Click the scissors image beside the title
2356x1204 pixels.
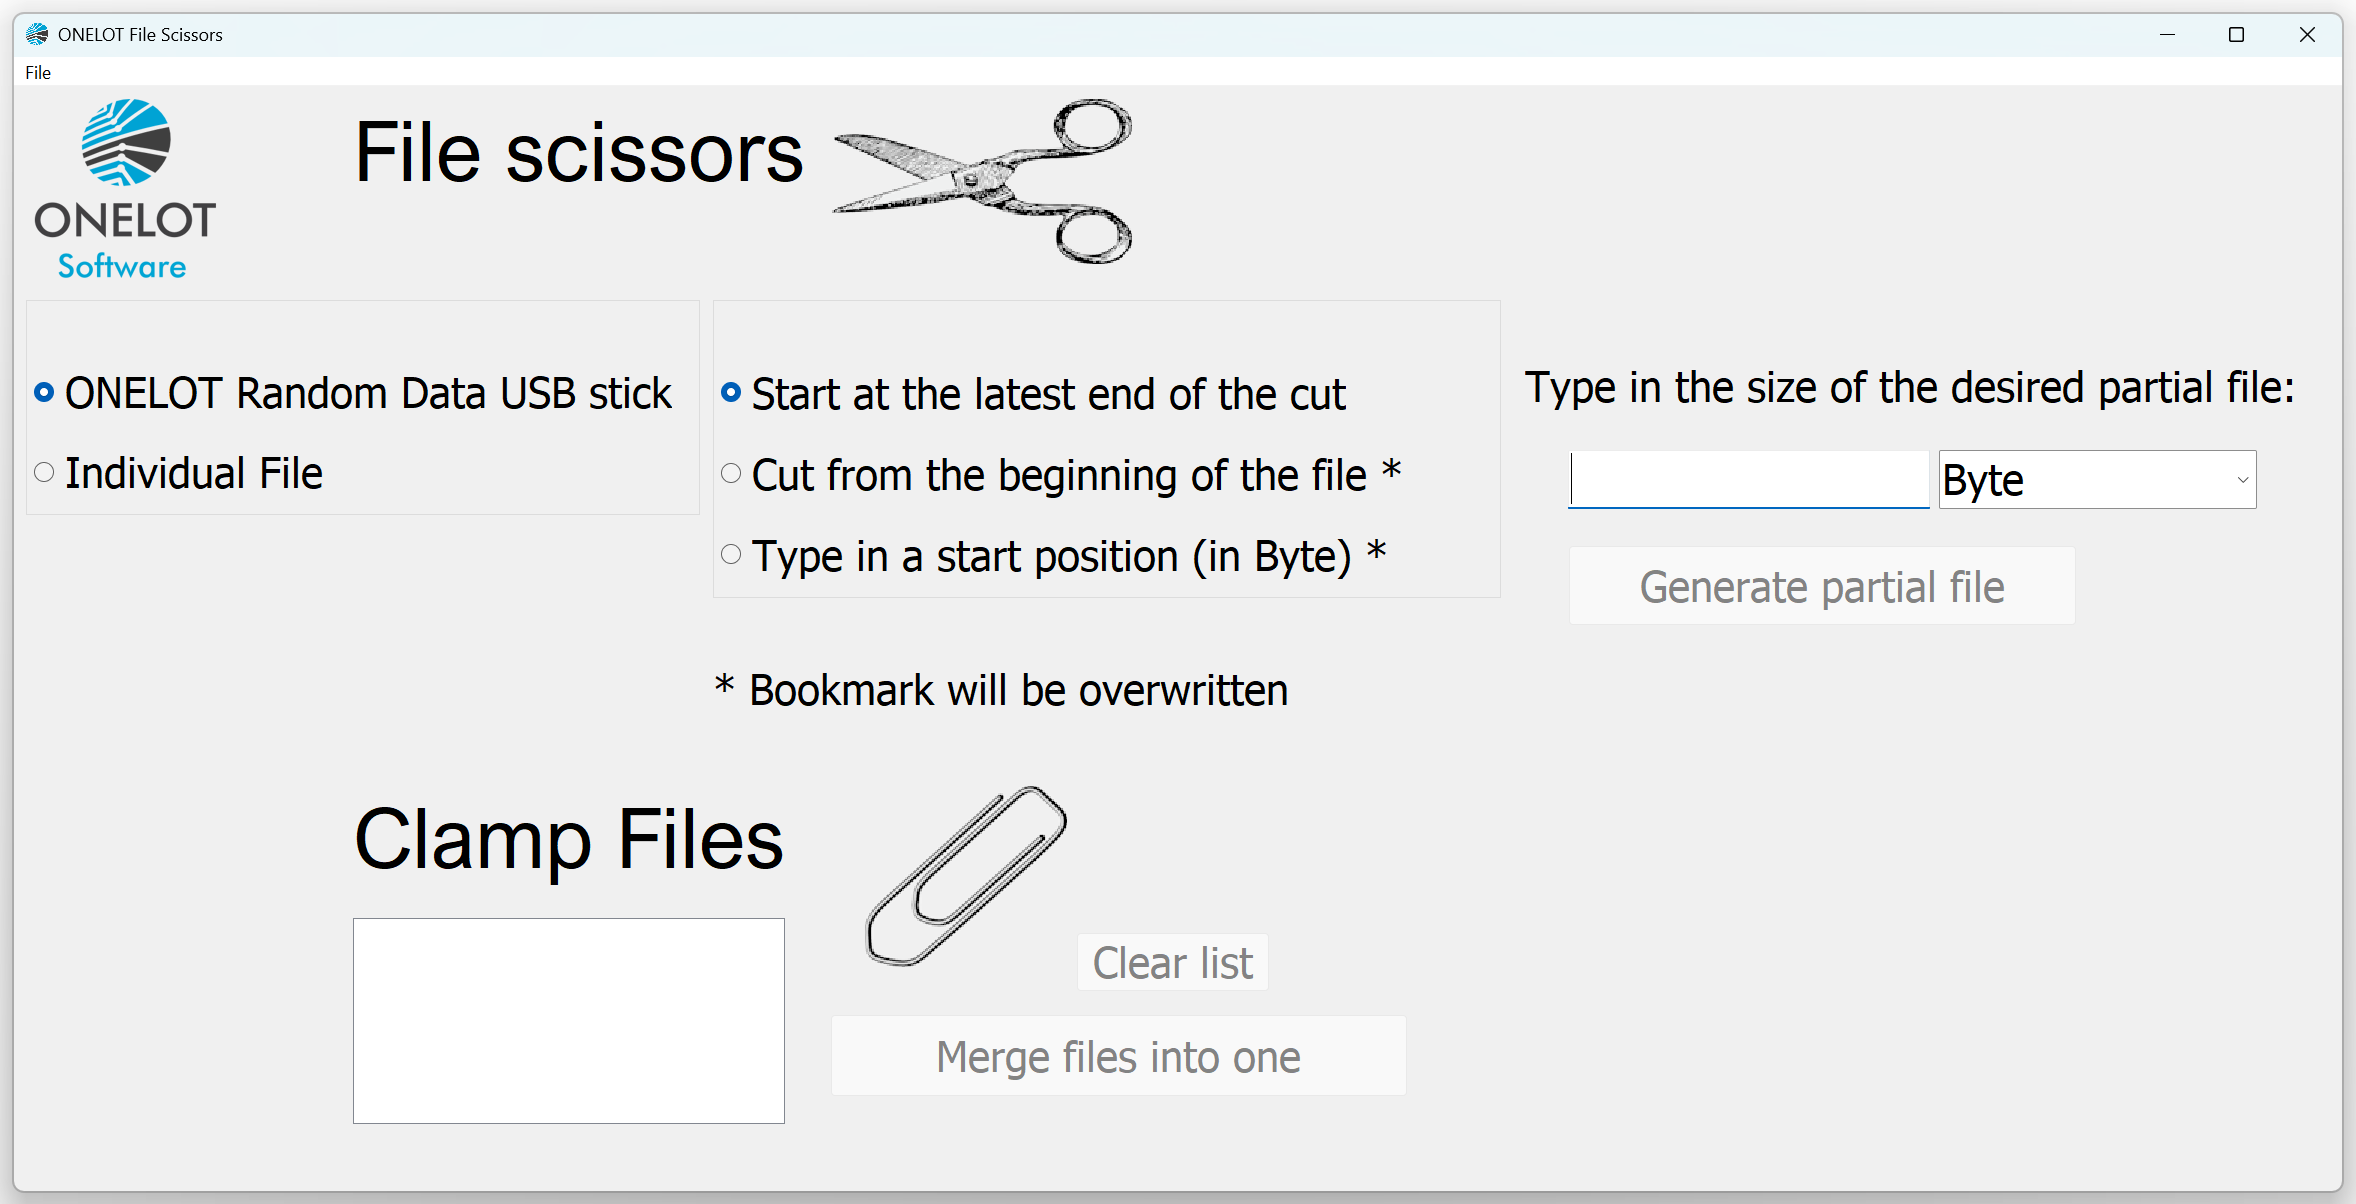(x=983, y=181)
